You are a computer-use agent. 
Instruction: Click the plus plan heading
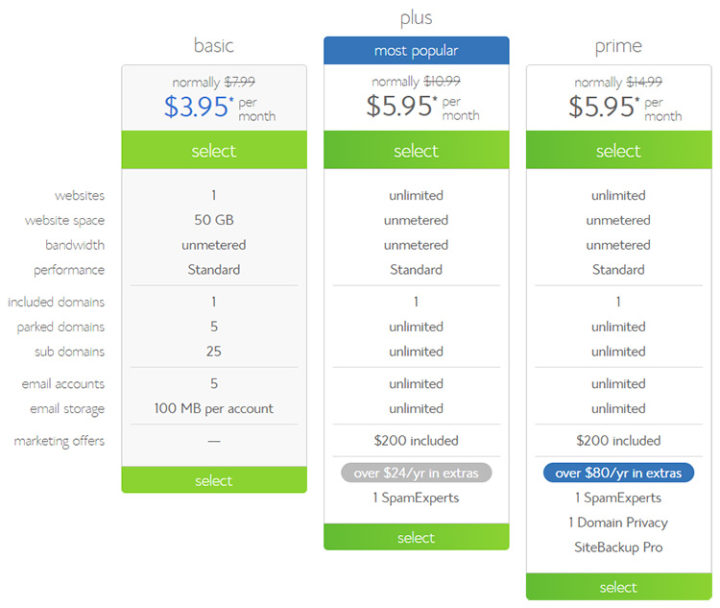click(416, 18)
